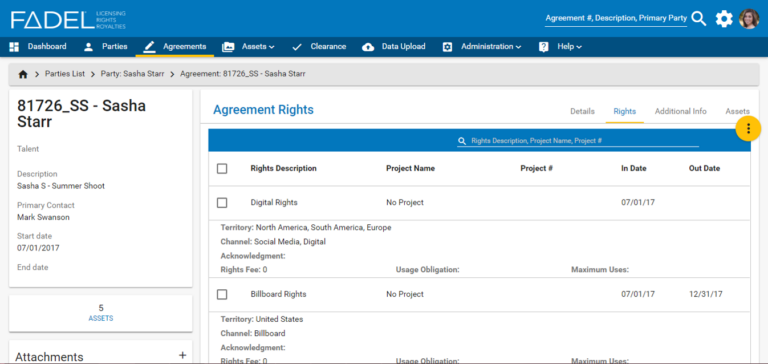
Task: Open the user profile avatar
Action: pos(749,19)
